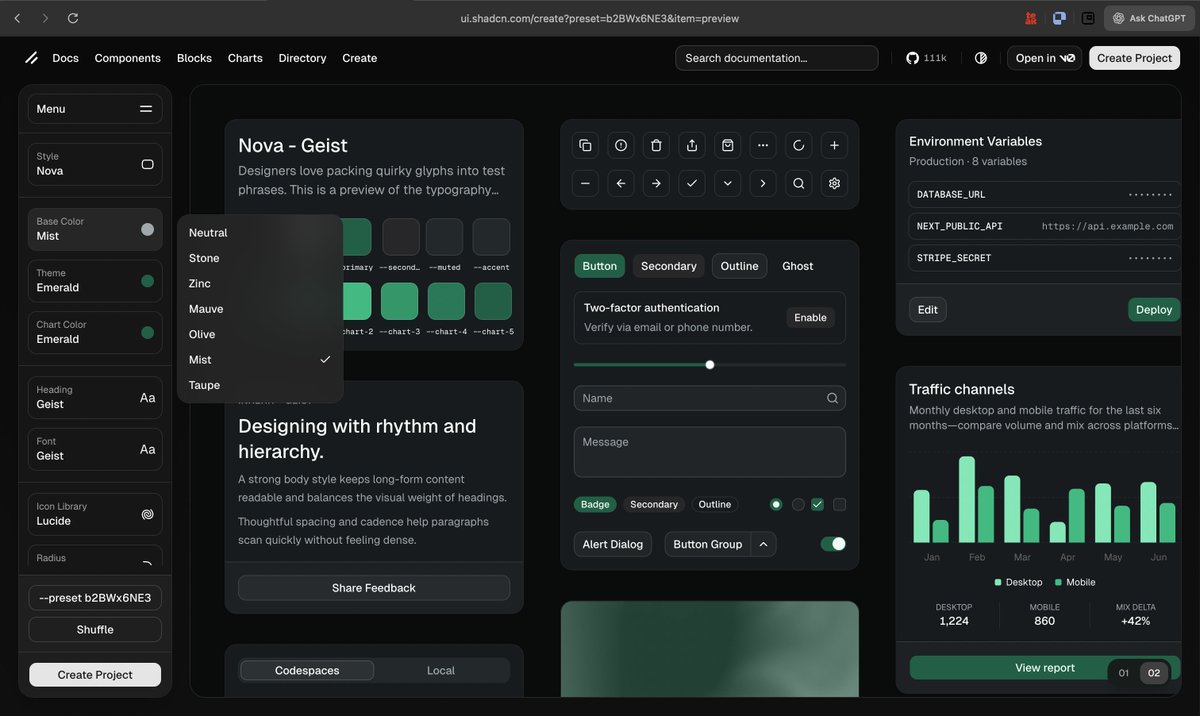Click the shopping bag icon button
The width and height of the screenshot is (1200, 716).
pyautogui.click(x=727, y=146)
